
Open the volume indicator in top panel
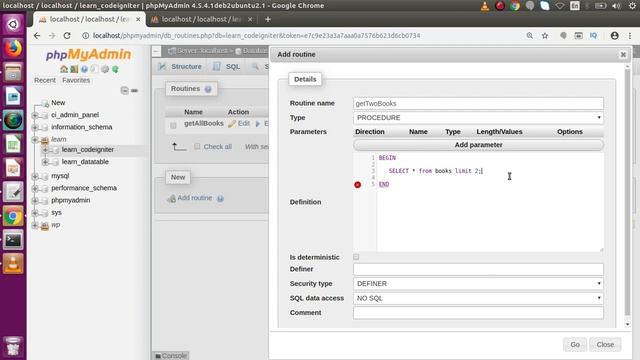[x=616, y=6]
